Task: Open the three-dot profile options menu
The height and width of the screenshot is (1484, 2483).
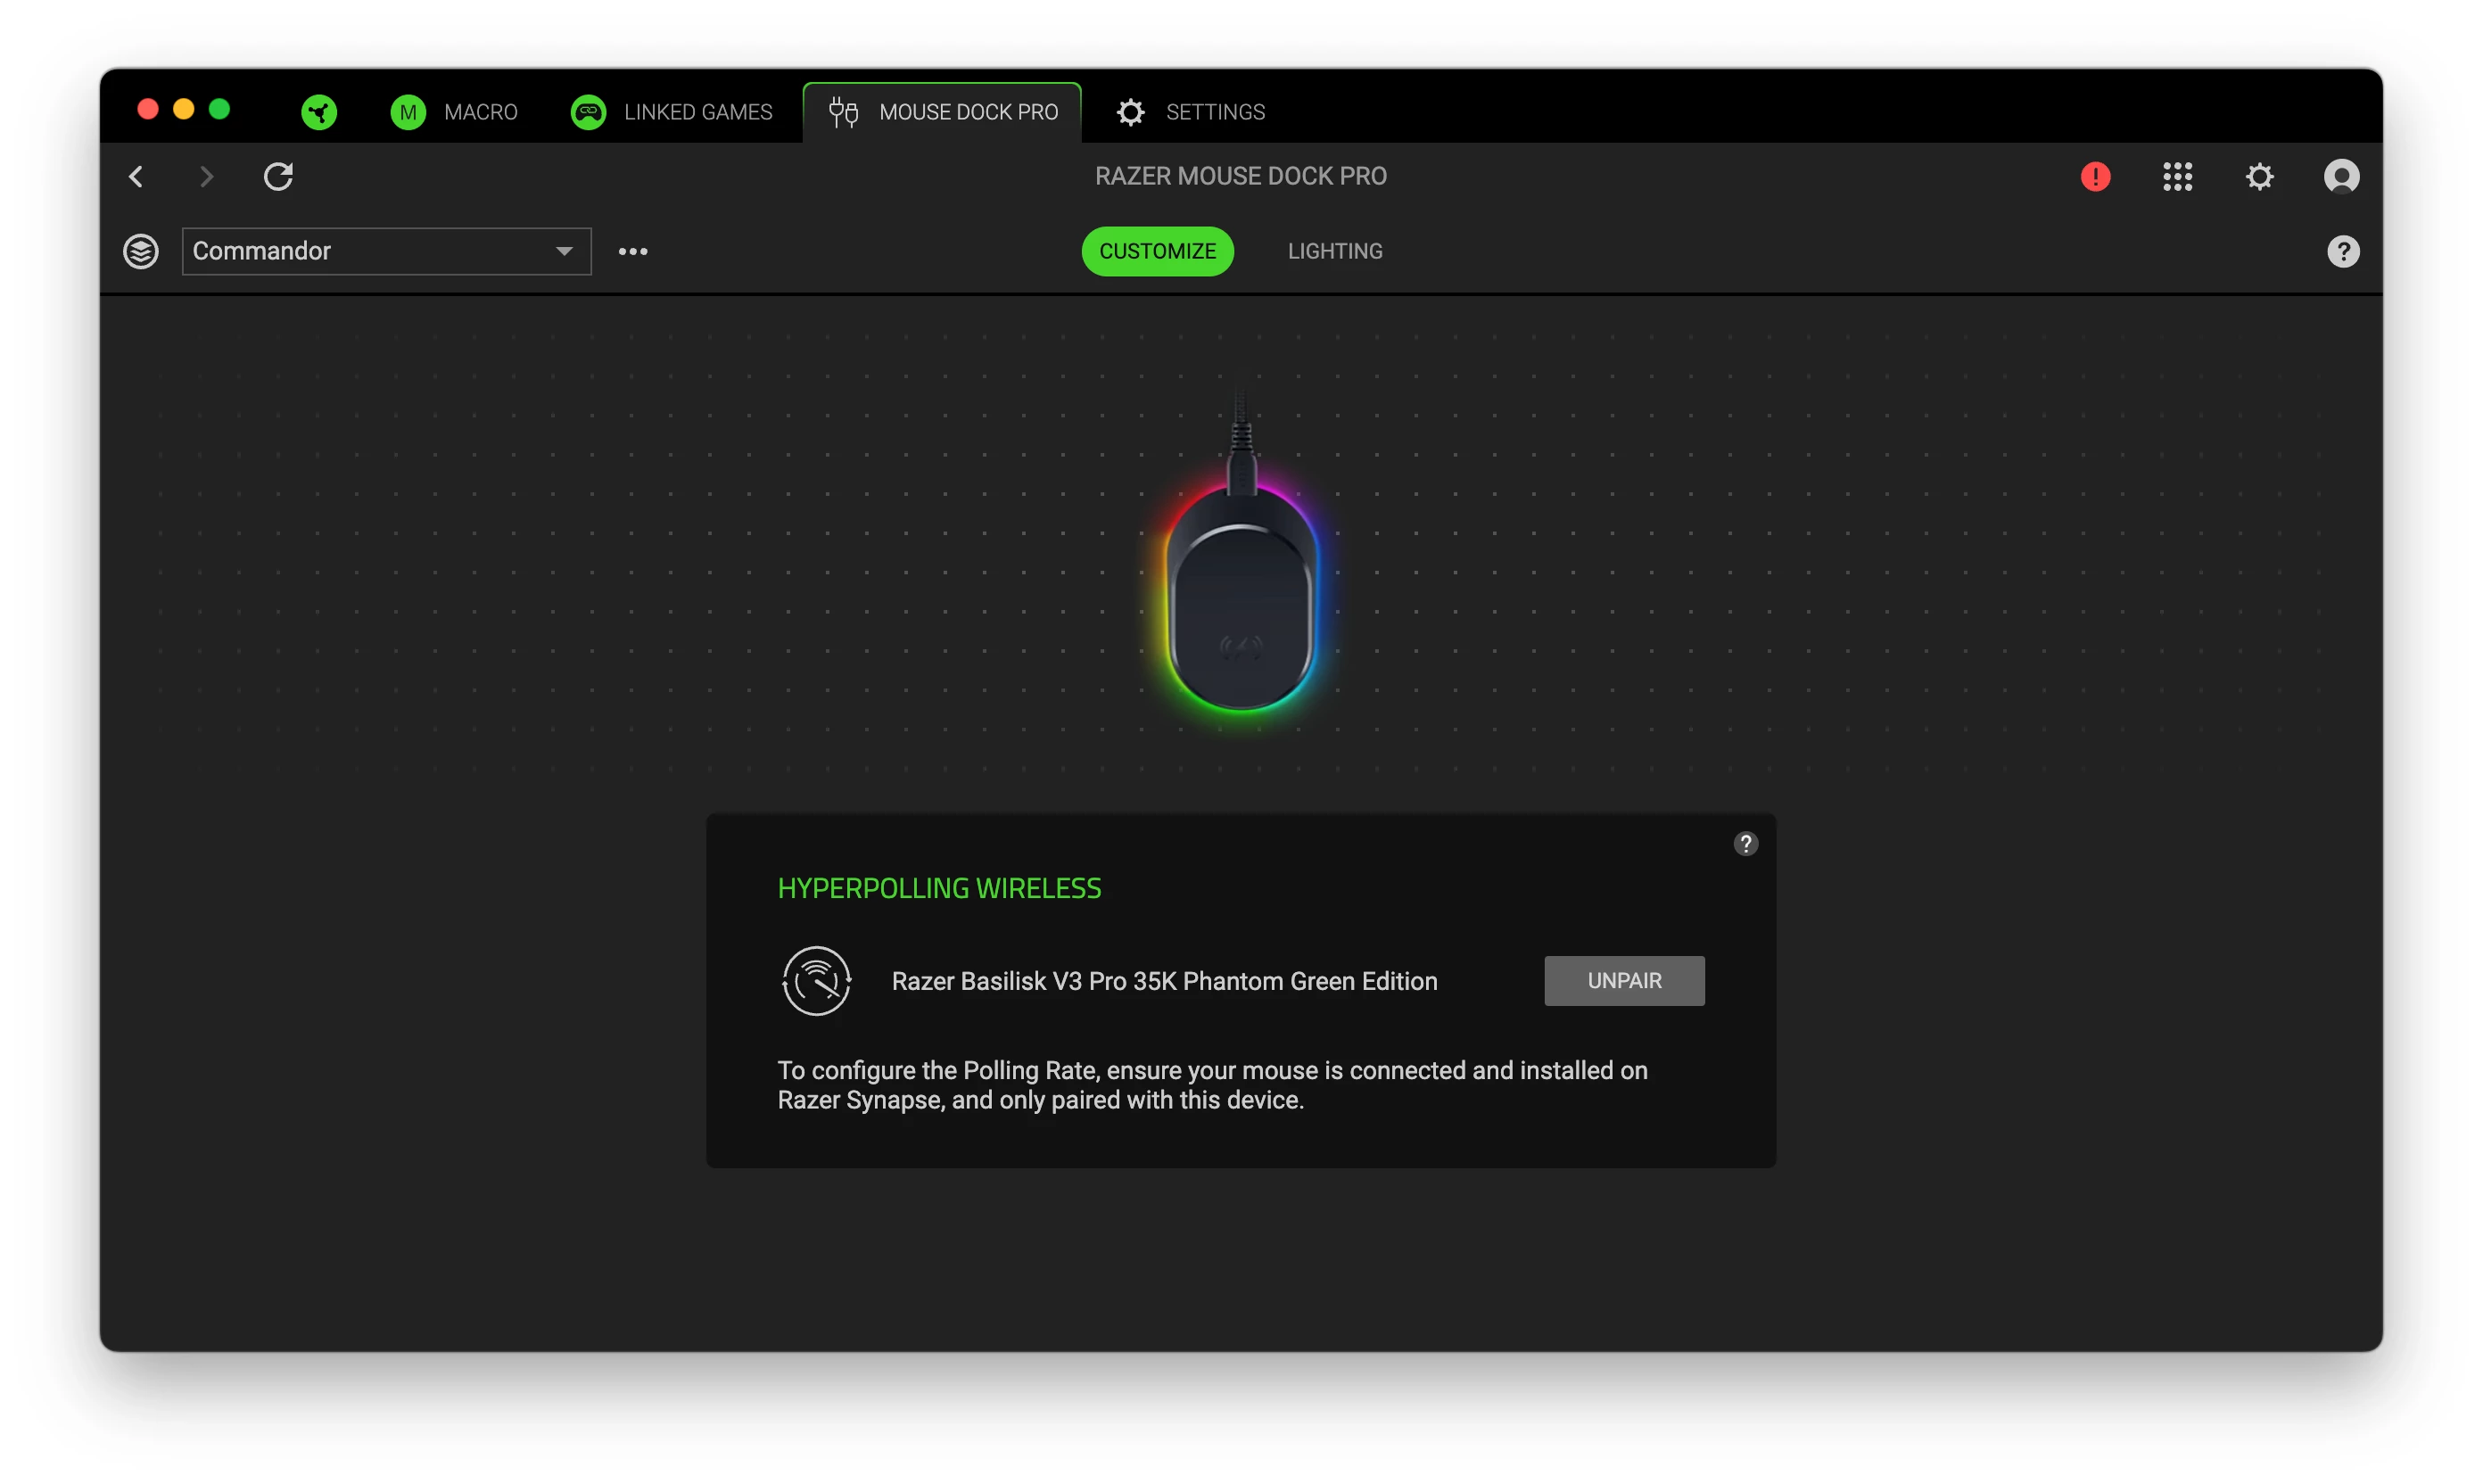Action: pyautogui.click(x=633, y=251)
